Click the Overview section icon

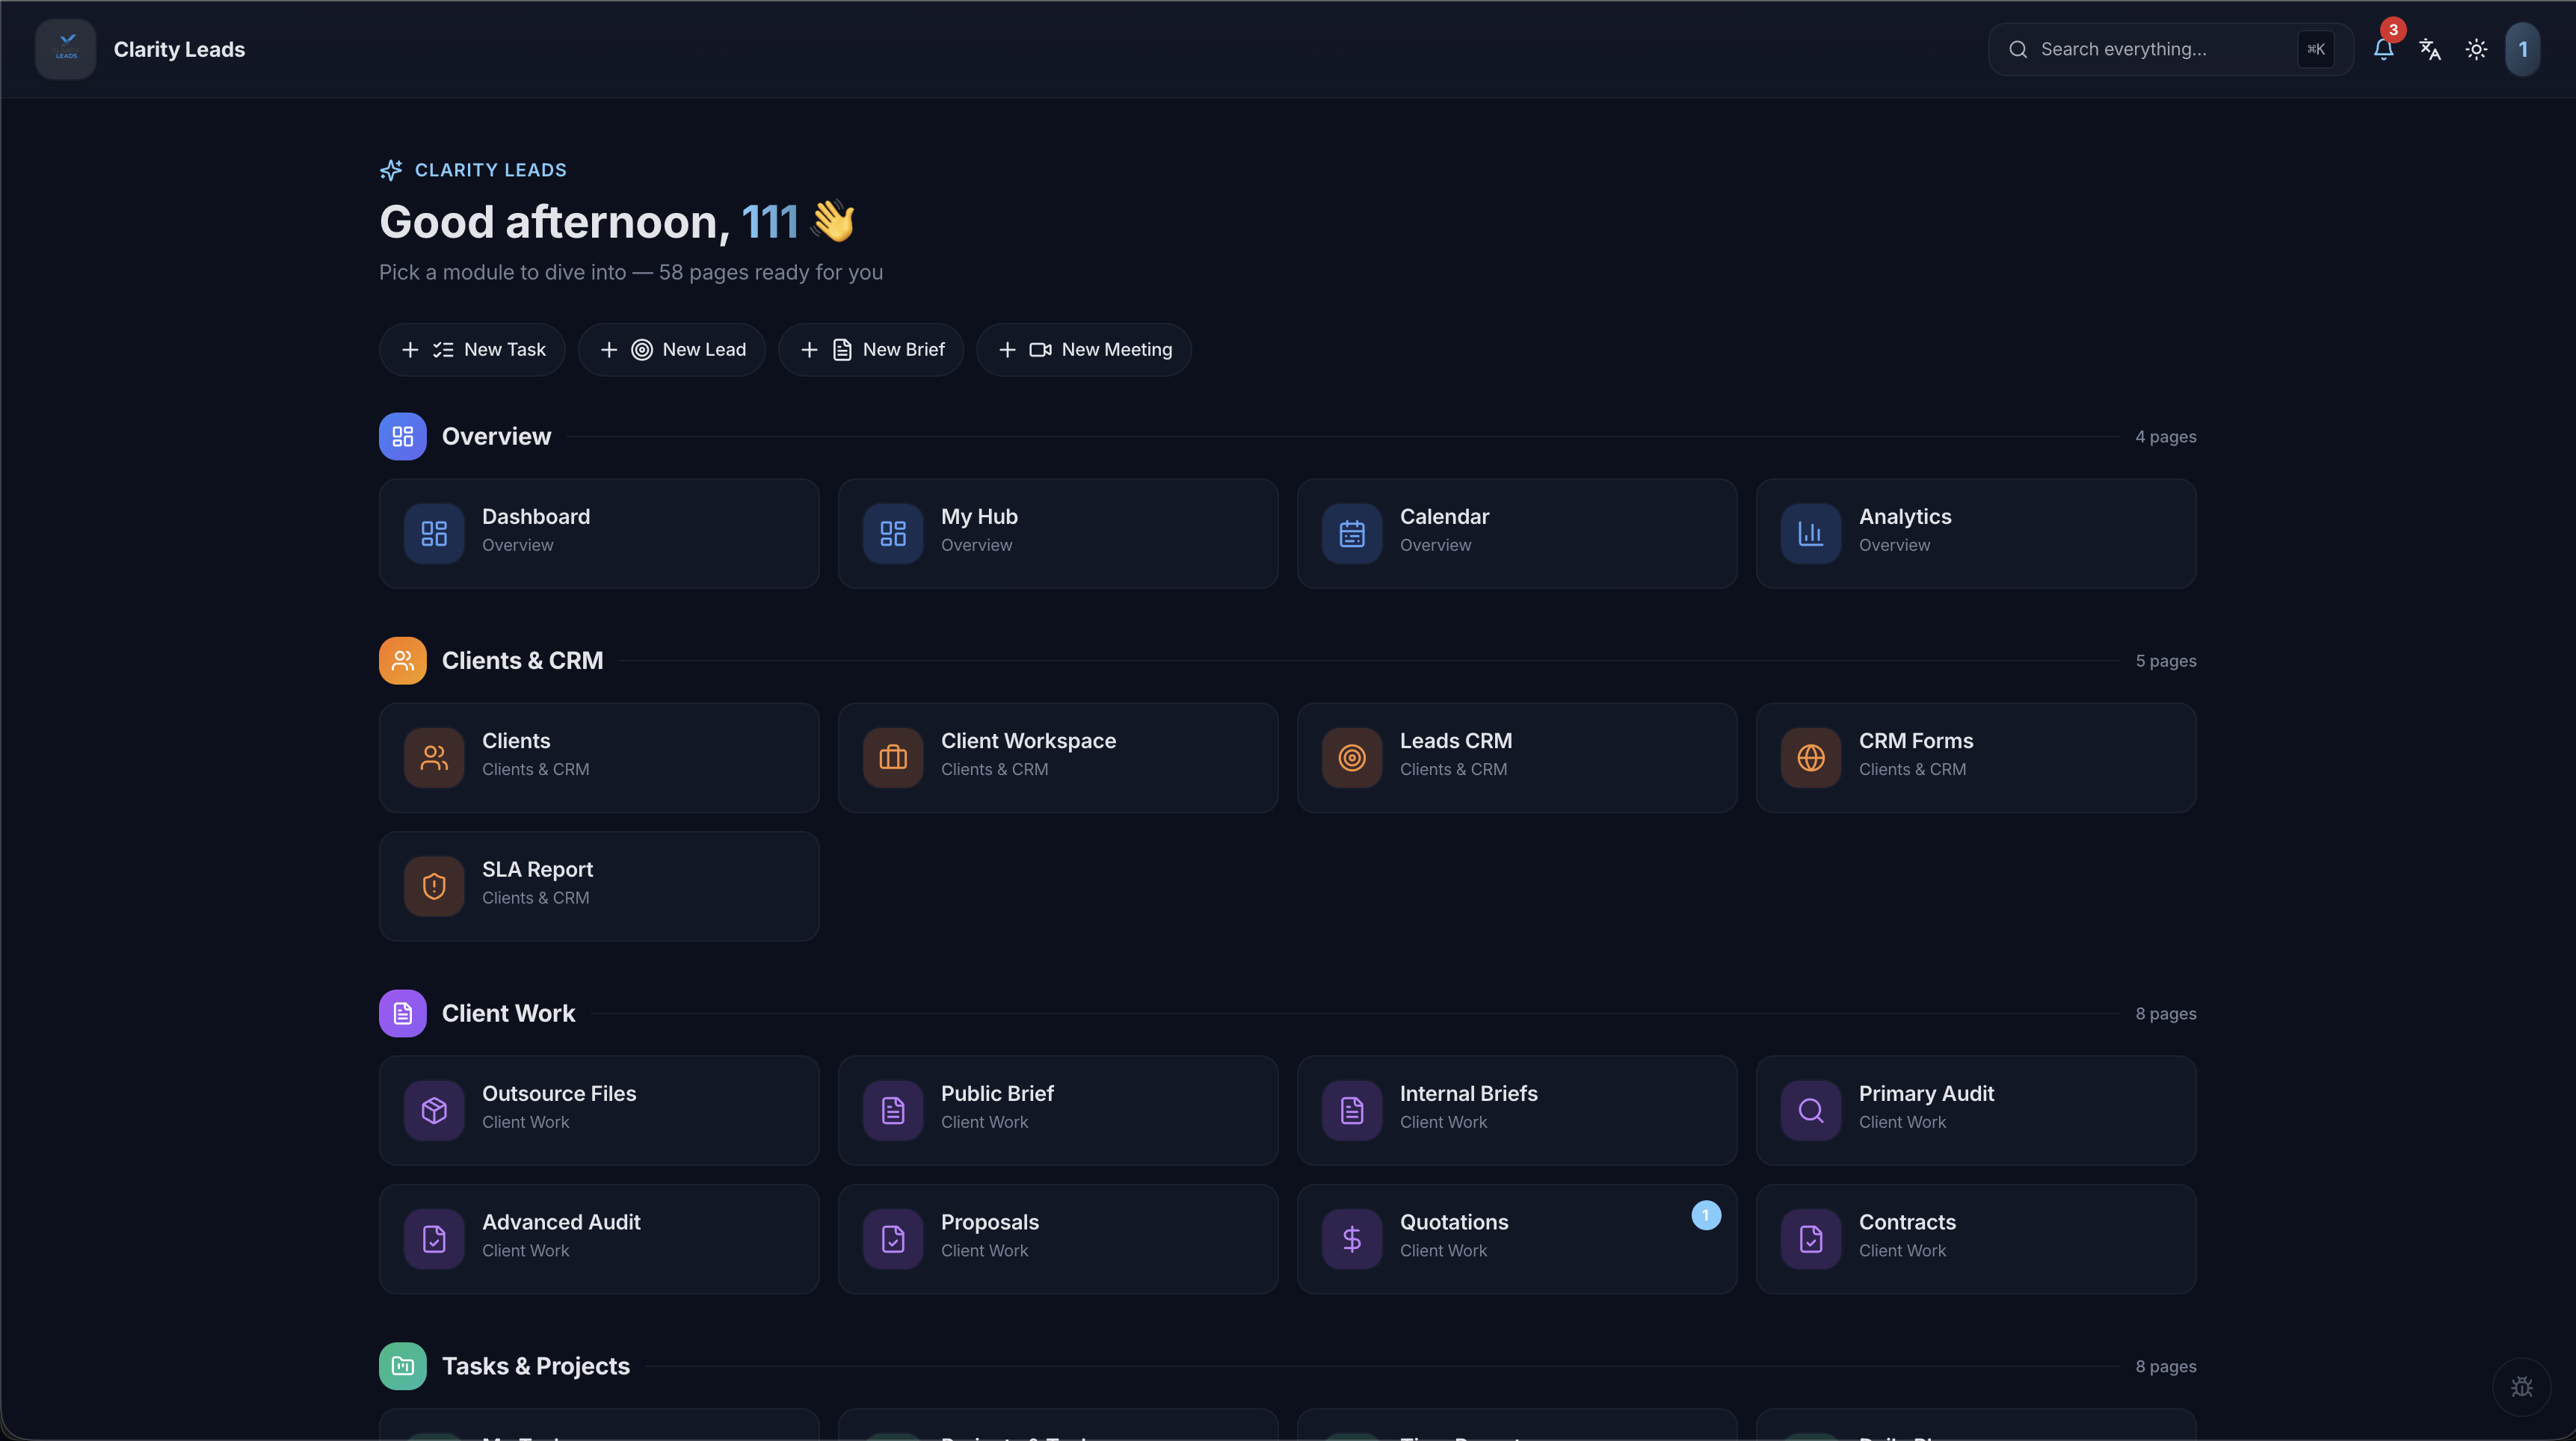tap(402, 436)
